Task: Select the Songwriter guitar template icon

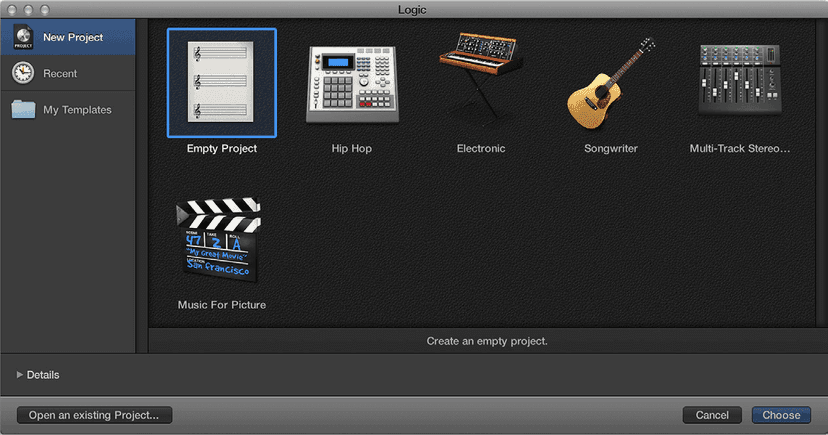Action: tap(611, 83)
